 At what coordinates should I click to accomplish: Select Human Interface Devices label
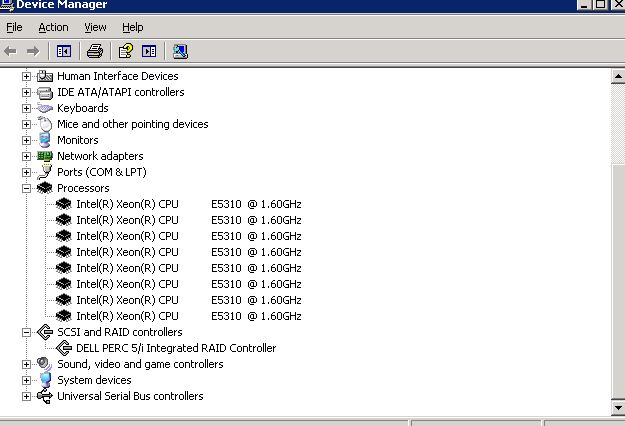118,76
